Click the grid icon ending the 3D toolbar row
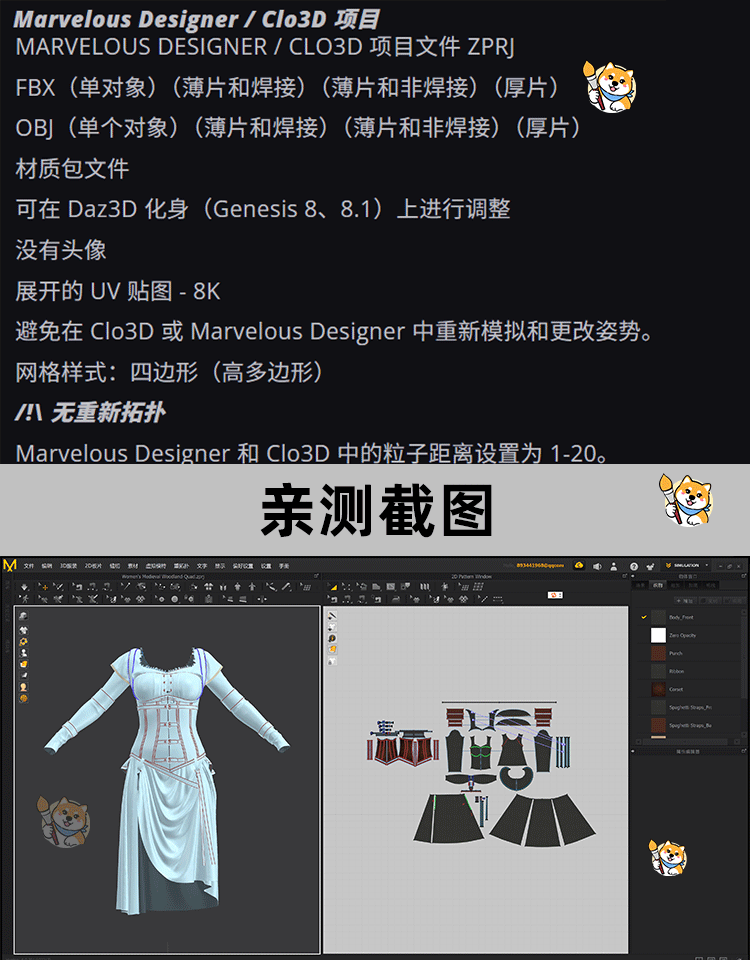Viewport: 750px width, 960px height. click(306, 587)
